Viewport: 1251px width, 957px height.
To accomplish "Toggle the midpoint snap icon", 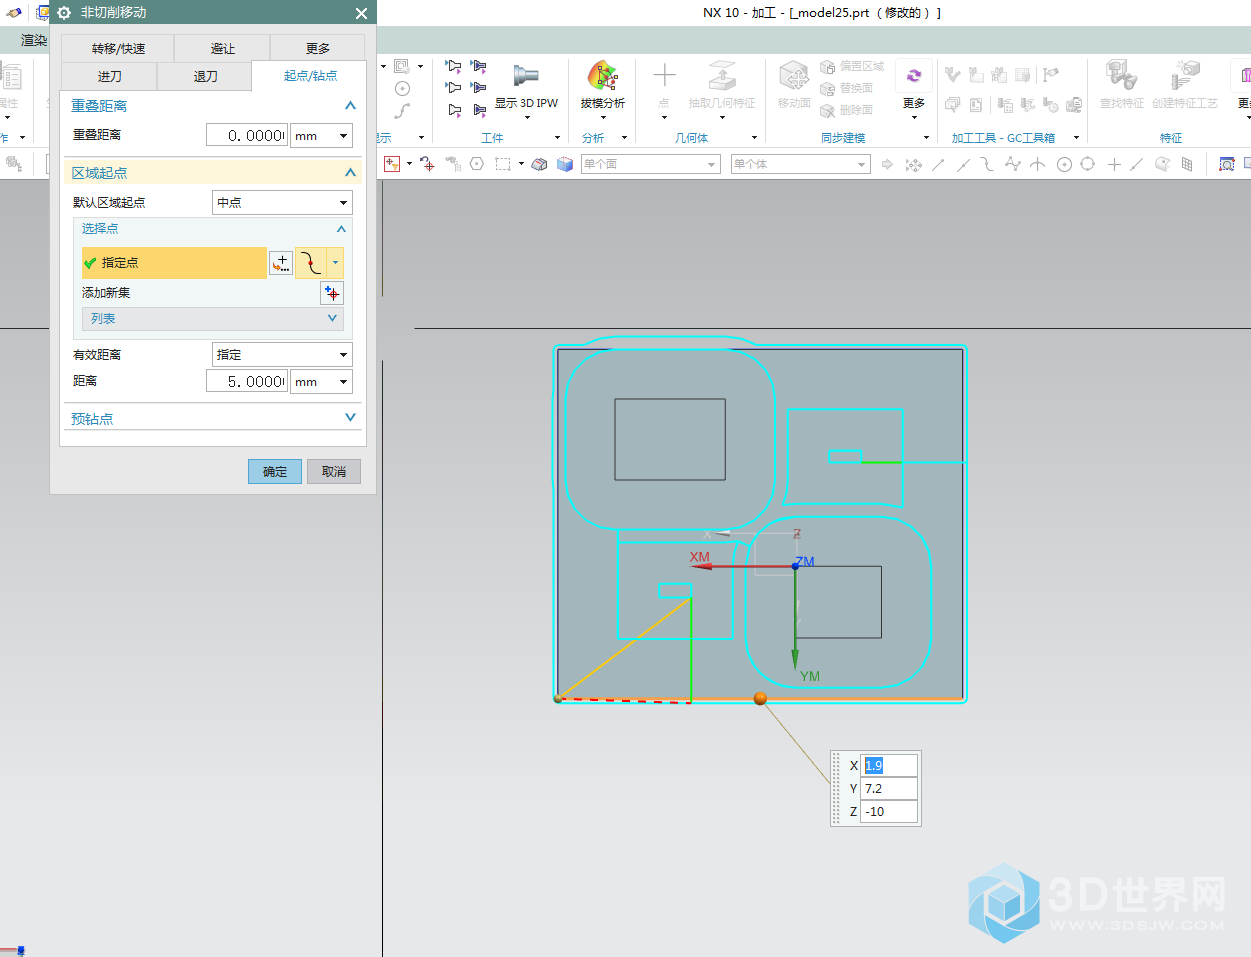I will tap(963, 164).
